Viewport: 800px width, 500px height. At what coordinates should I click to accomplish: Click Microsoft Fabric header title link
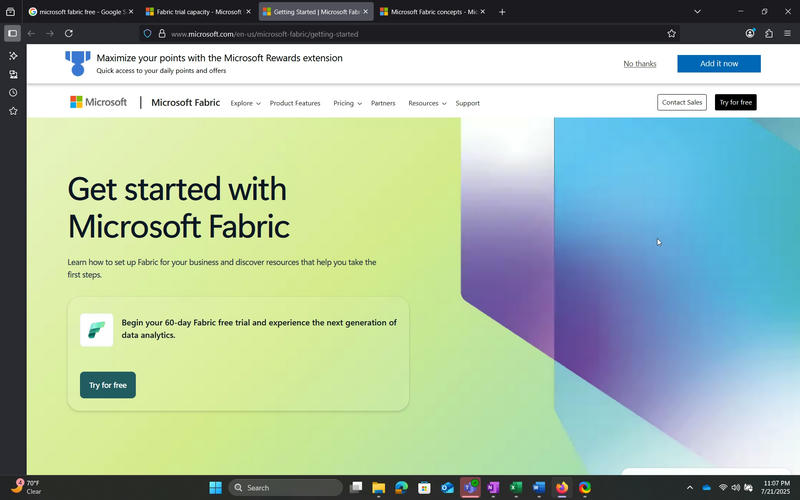(186, 103)
